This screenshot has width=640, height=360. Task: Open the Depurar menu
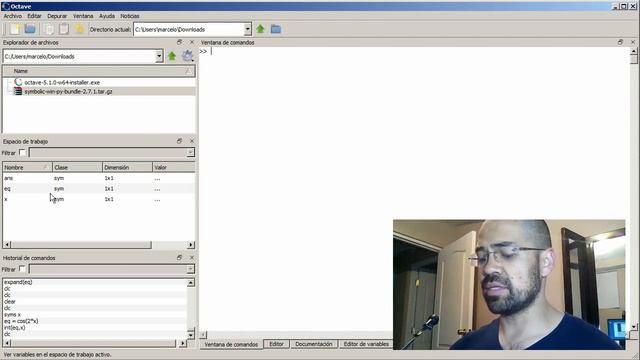(57, 16)
